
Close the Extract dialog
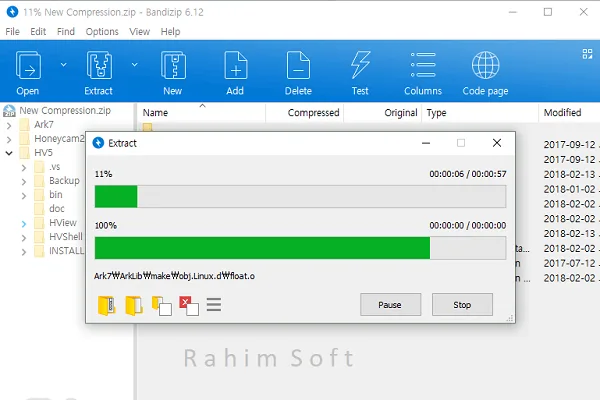coord(497,143)
